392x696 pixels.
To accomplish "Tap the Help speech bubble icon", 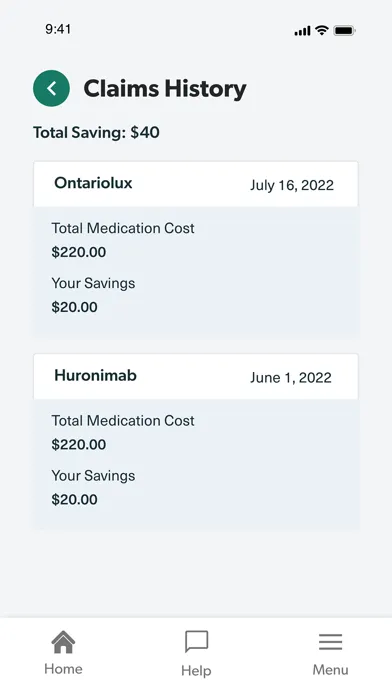I will tap(196, 642).
